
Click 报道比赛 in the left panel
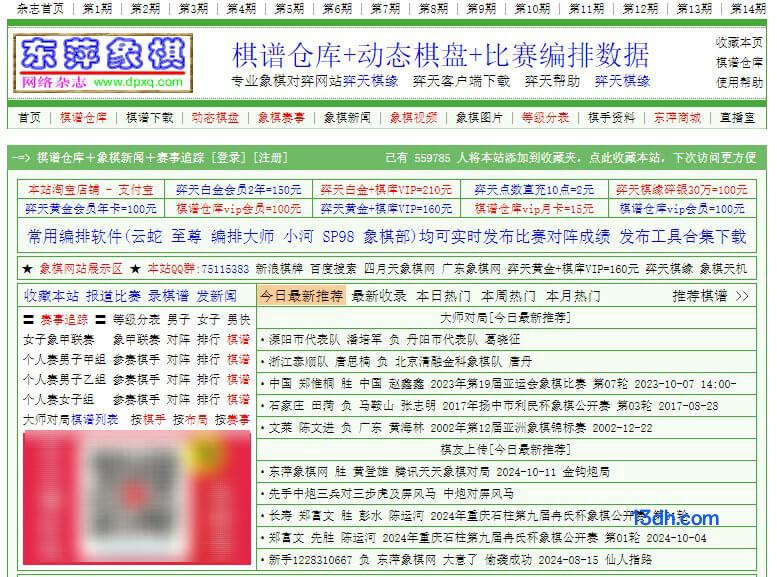(x=113, y=296)
